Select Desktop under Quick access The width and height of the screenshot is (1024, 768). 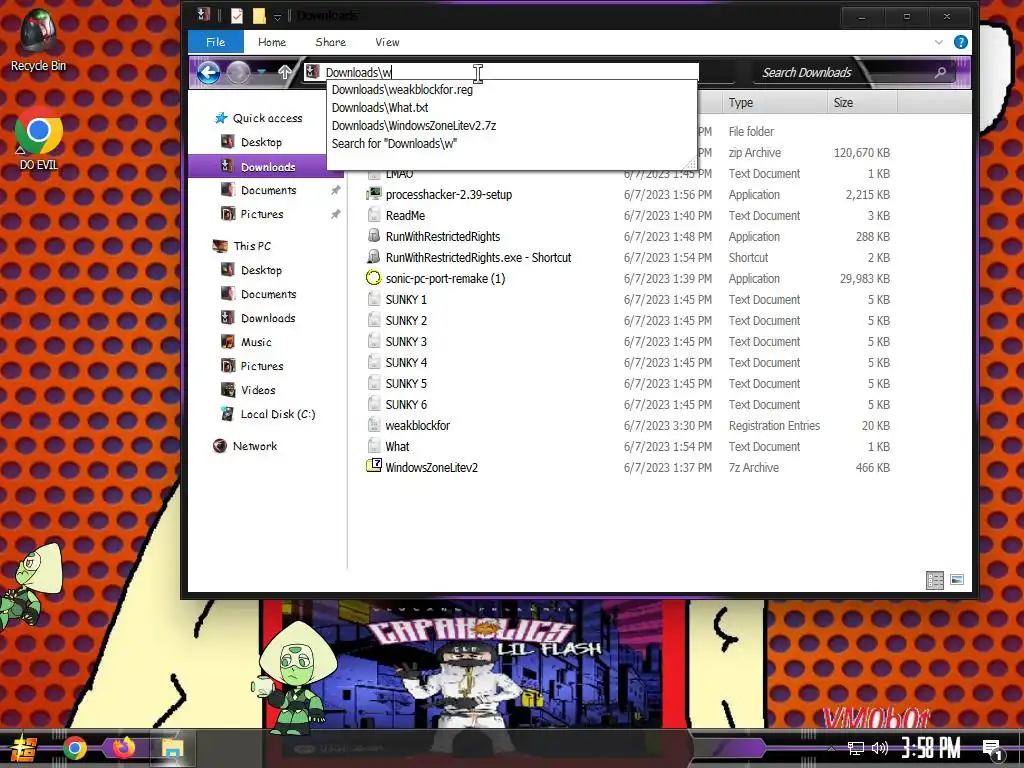pyautogui.click(x=261, y=142)
